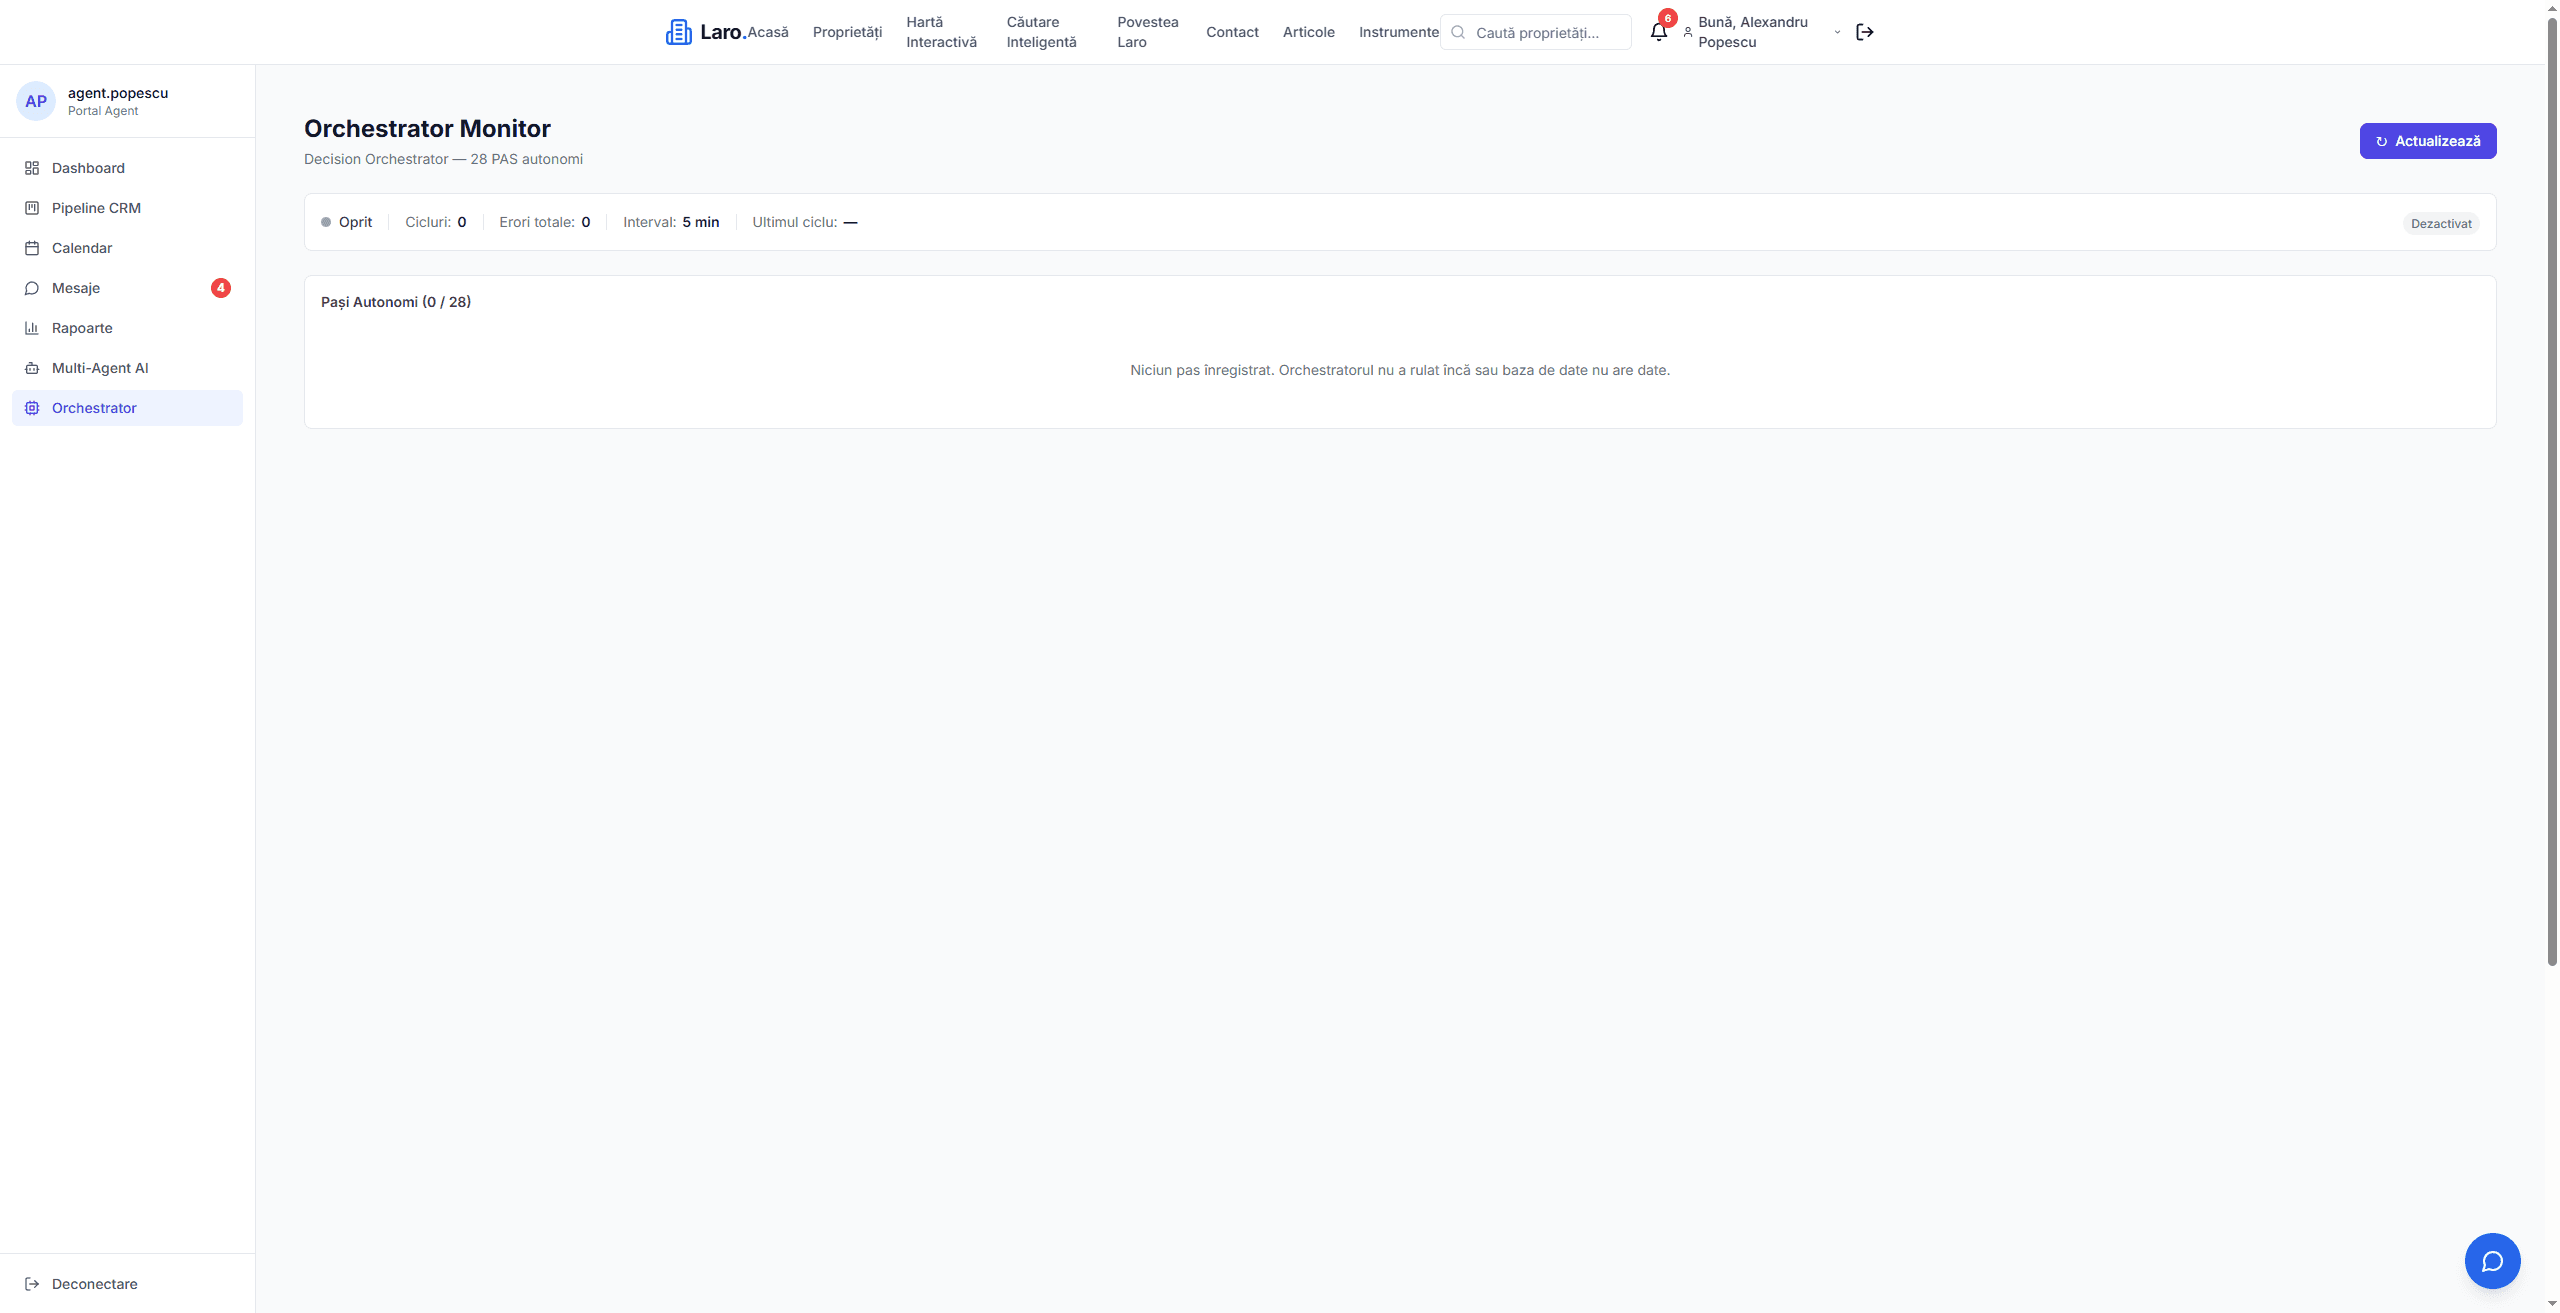
Task: Focus the Caută proprietăți search field
Action: [x=1547, y=33]
